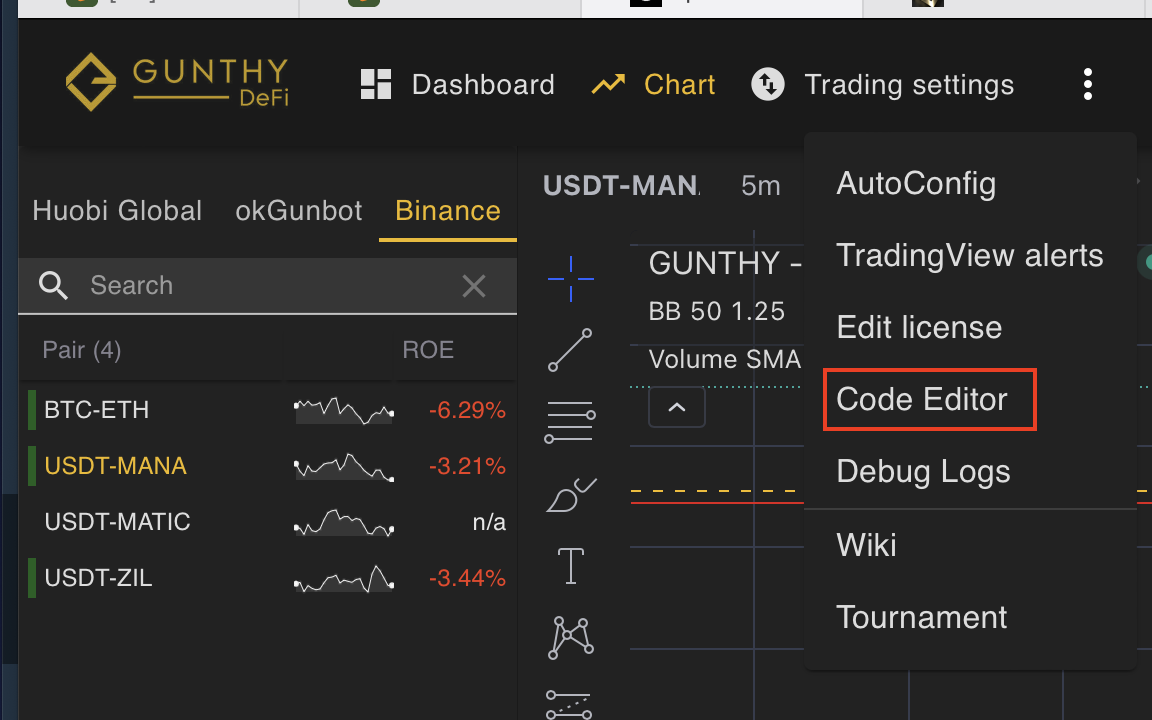This screenshot has height=720, width=1152.
Task: Open the Dashboard page
Action: [457, 84]
